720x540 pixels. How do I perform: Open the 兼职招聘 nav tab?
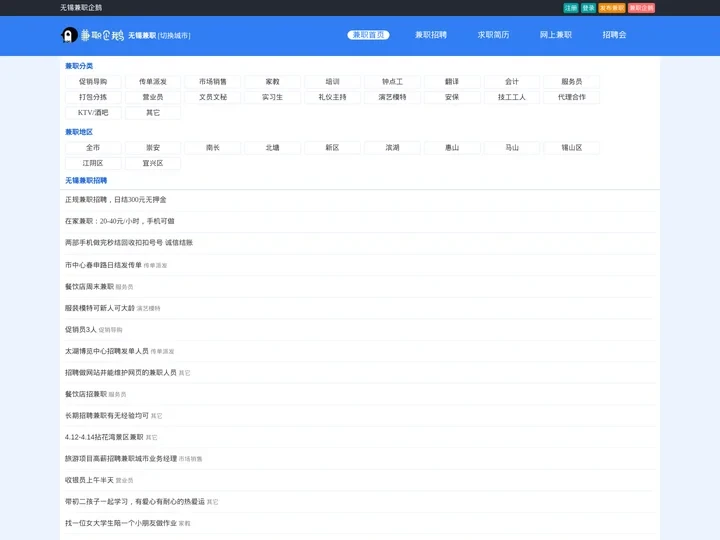(x=431, y=35)
